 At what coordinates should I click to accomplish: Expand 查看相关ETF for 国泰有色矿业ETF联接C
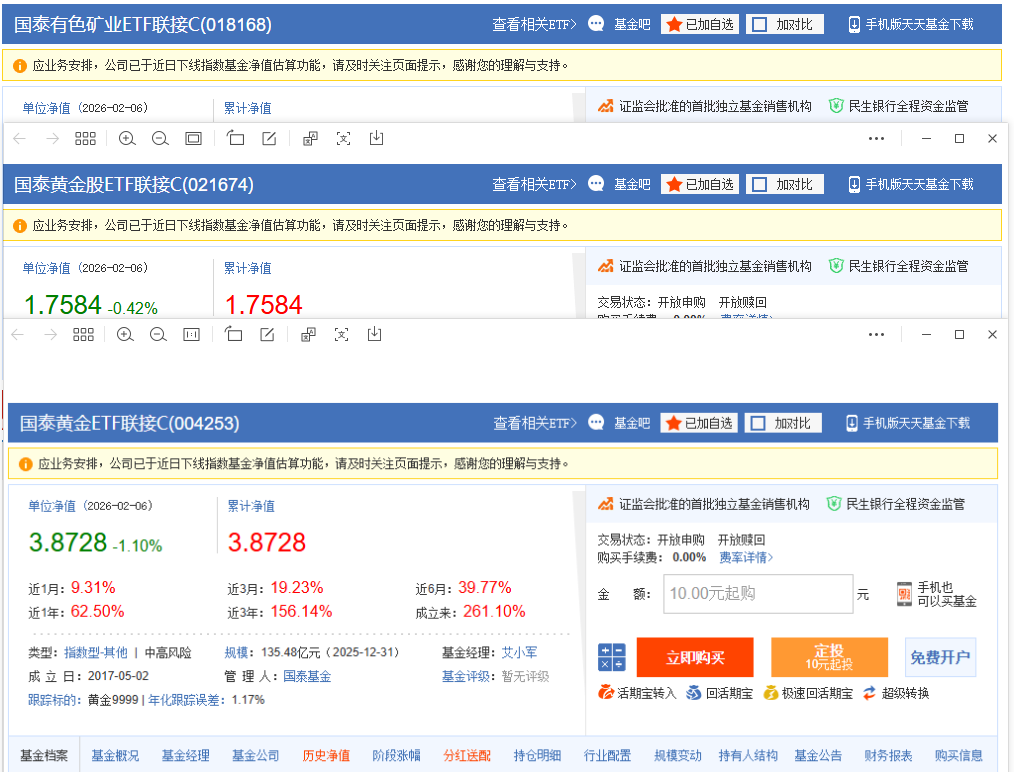click(x=534, y=24)
